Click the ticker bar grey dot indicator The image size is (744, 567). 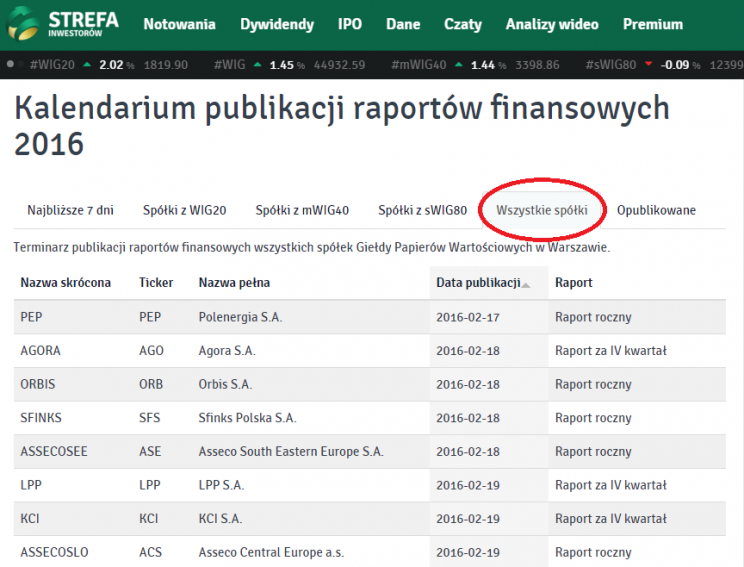point(10,64)
